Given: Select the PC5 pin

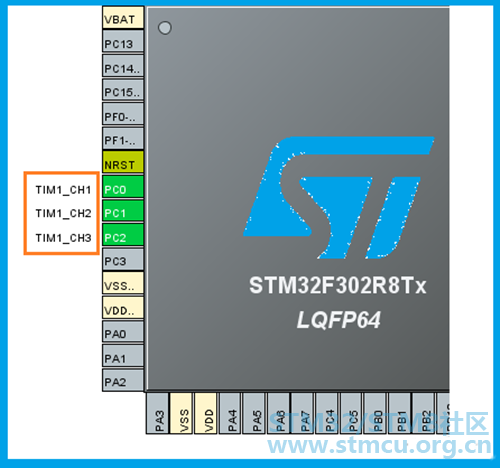Looking at the screenshot, I should point(351,413).
